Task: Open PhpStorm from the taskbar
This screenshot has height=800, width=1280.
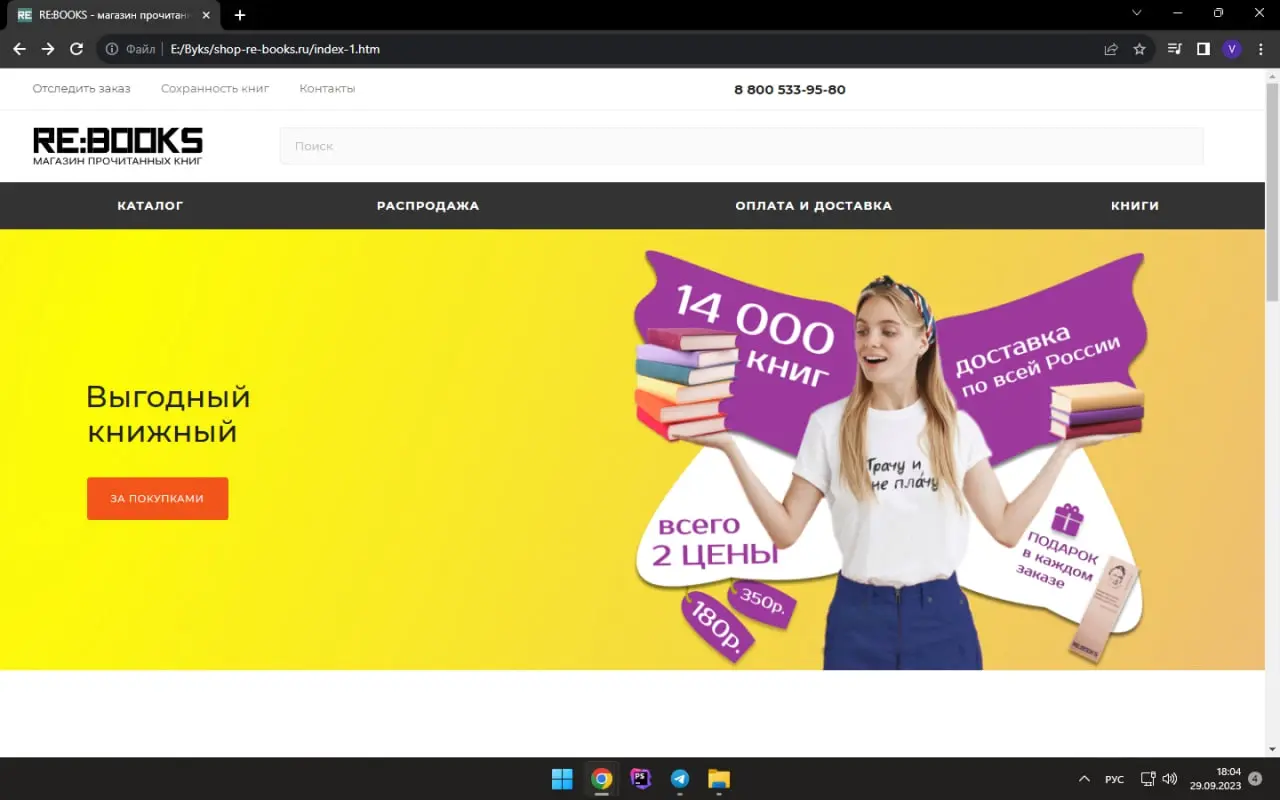Action: click(x=641, y=779)
